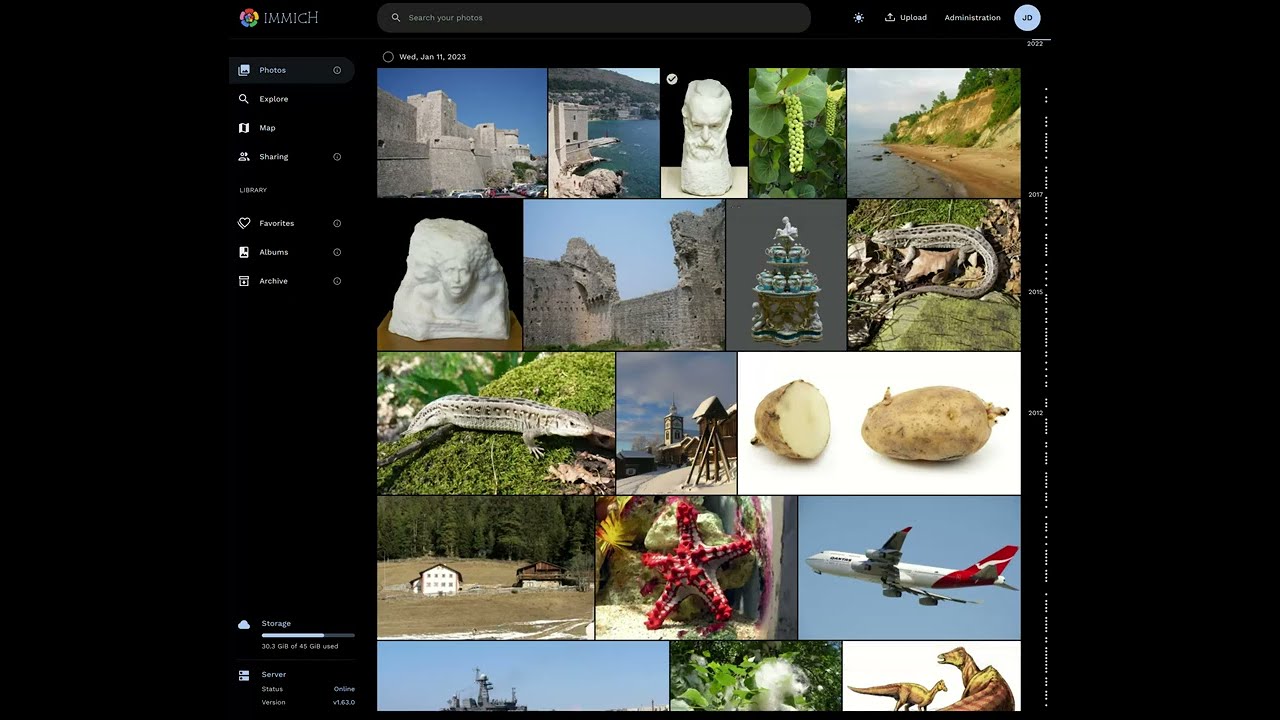Open the alpine farmhouse photo
Image resolution: width=1280 pixels, height=720 pixels.
pyautogui.click(x=485, y=567)
